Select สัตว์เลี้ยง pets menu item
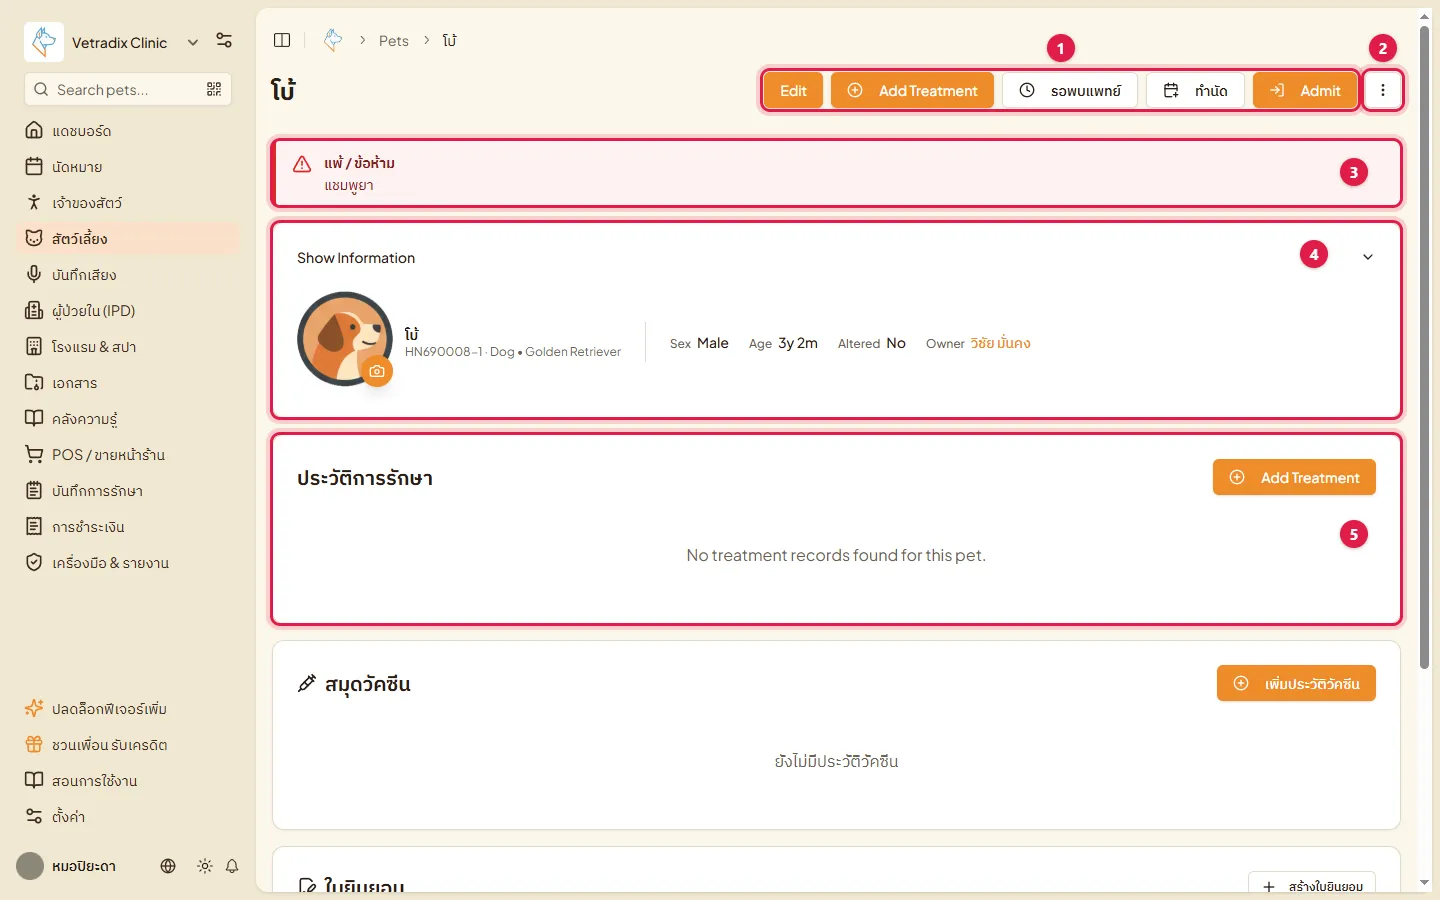Screen dimensions: 1440x900 point(130,239)
